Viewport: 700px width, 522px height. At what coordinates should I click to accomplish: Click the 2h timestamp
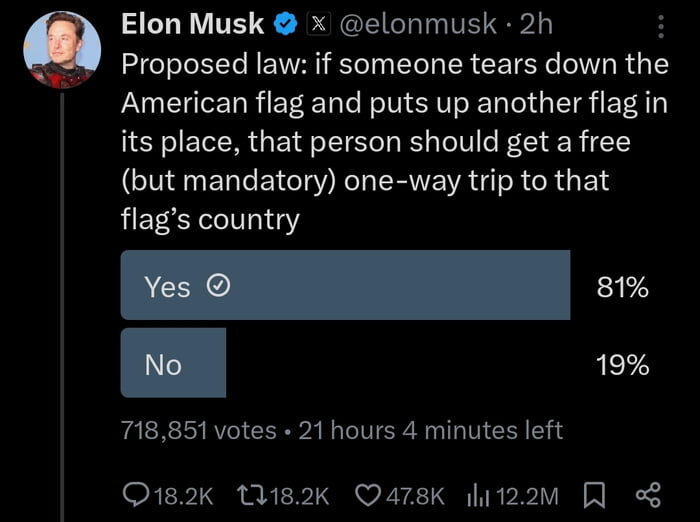click(x=536, y=24)
